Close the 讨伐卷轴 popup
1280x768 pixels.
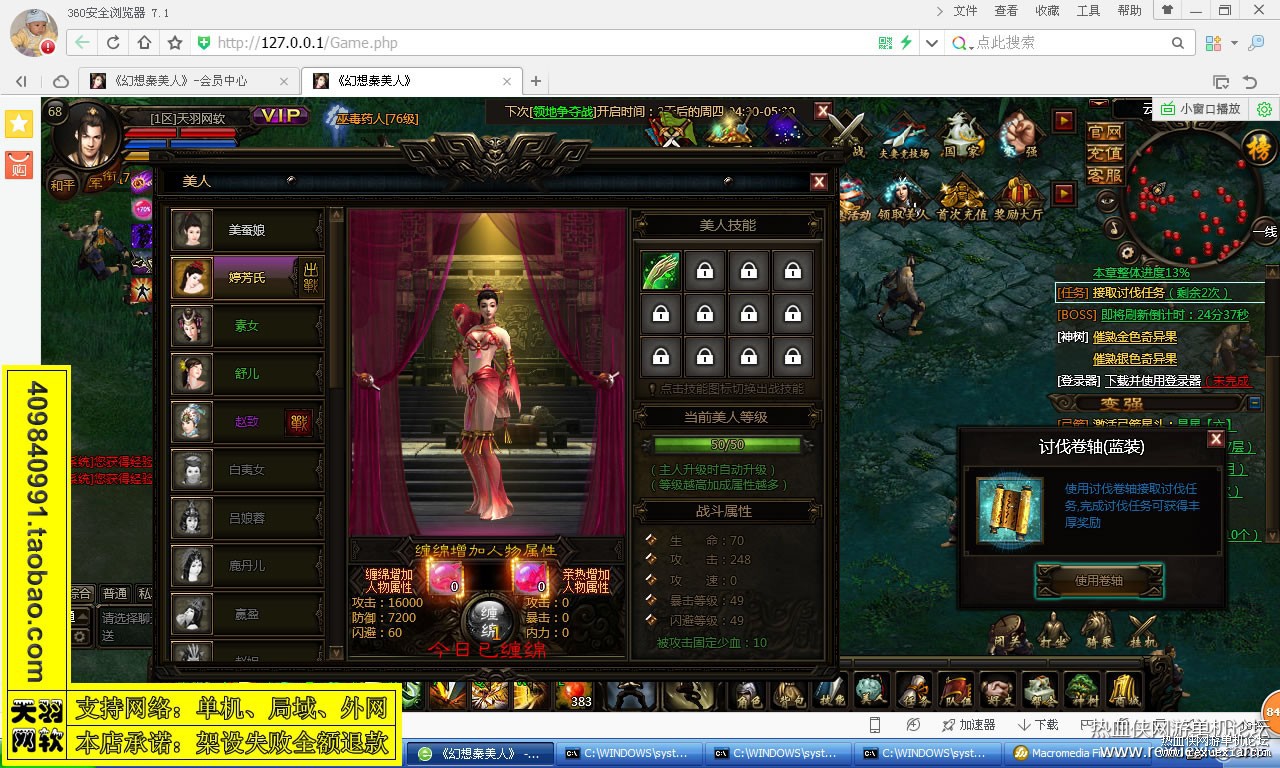tap(1216, 439)
